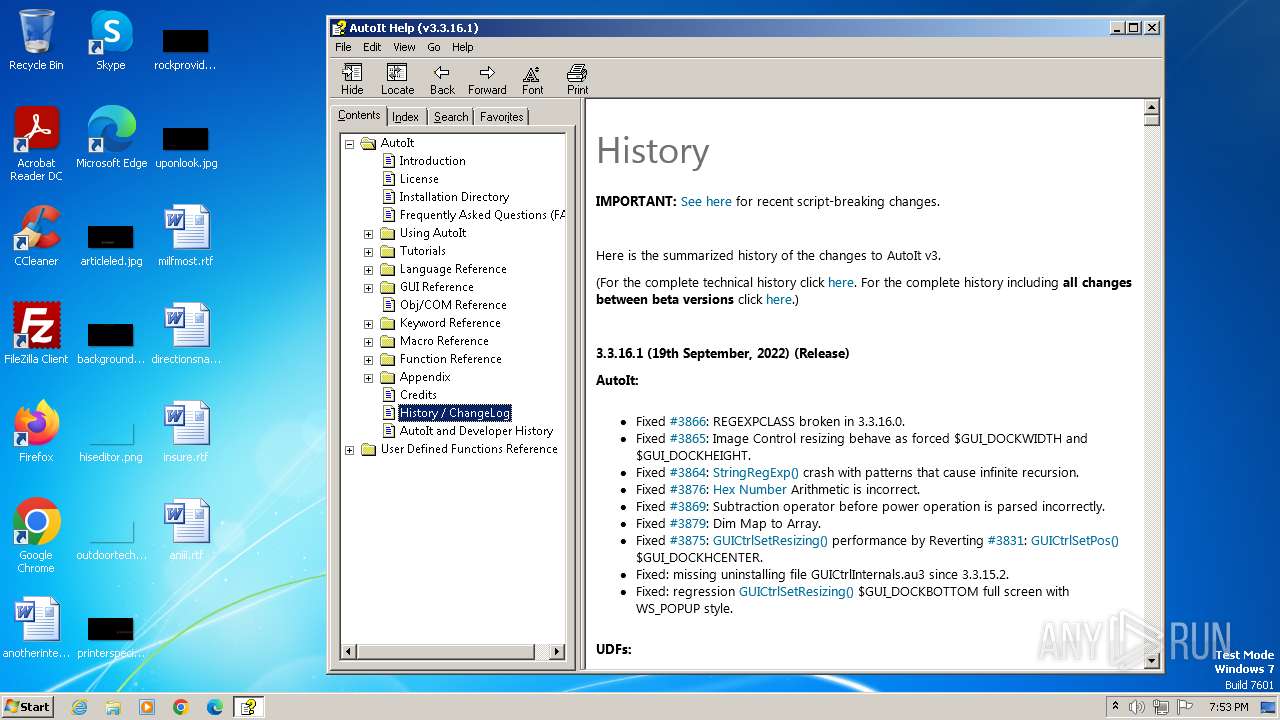Click tree pane horizontal scroll left arrow
The height and width of the screenshot is (720, 1280).
point(349,651)
